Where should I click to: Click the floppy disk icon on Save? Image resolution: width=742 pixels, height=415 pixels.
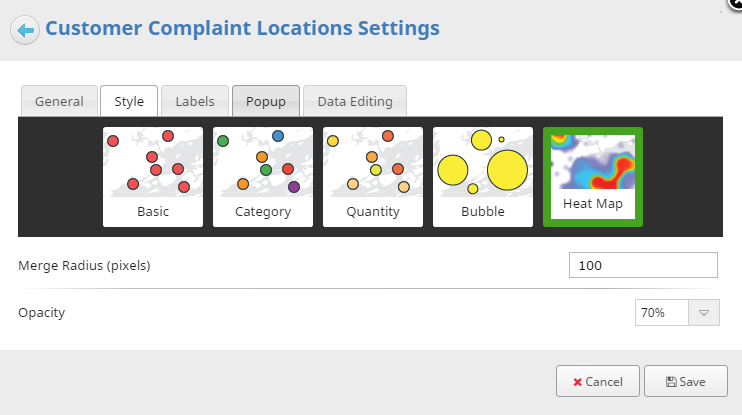coord(671,382)
